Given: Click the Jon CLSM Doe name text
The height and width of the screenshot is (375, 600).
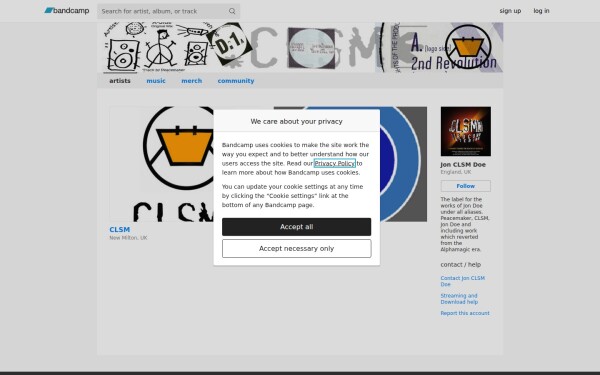Looking at the screenshot, I should (x=463, y=165).
